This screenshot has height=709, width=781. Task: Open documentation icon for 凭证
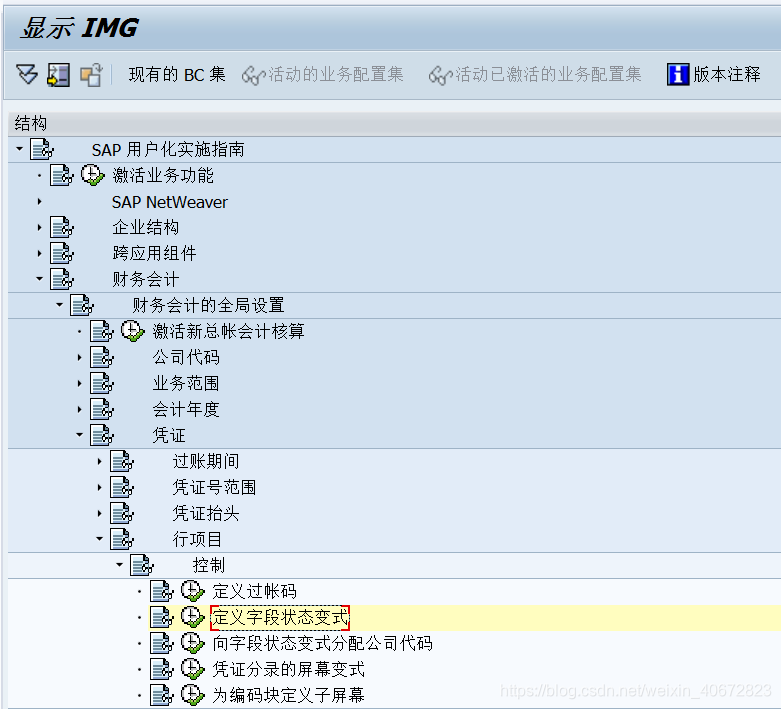(x=102, y=435)
